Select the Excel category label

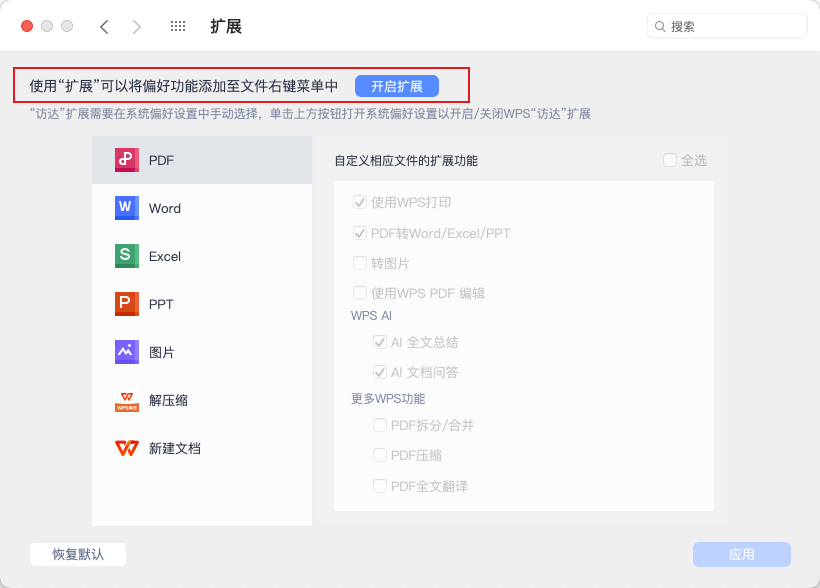[165, 256]
